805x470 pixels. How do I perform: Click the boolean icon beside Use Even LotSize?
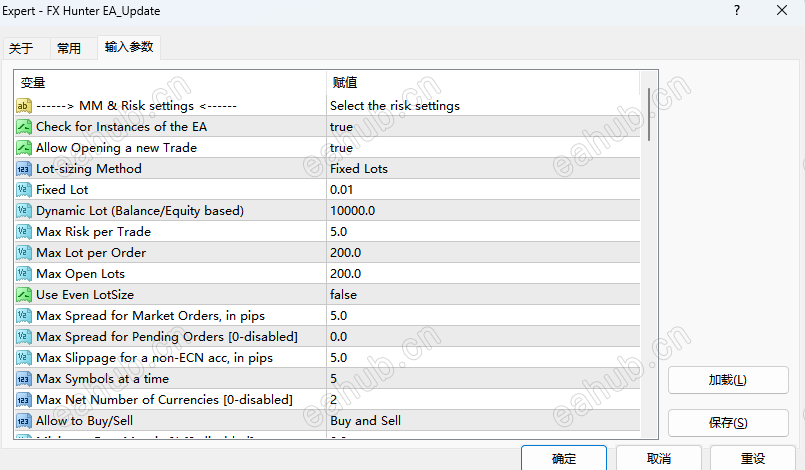pyautogui.click(x=24, y=295)
